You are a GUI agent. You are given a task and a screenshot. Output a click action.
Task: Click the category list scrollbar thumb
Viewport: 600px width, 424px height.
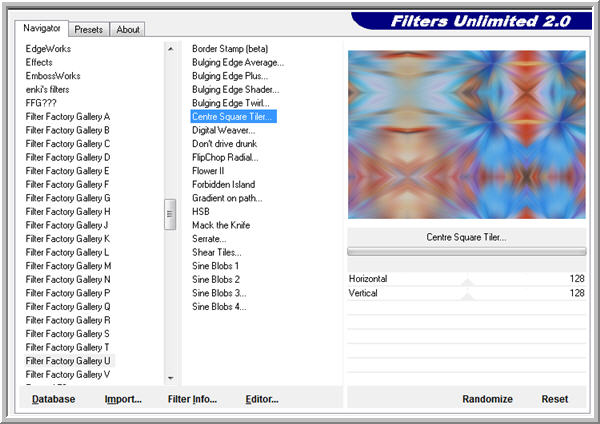[x=170, y=214]
